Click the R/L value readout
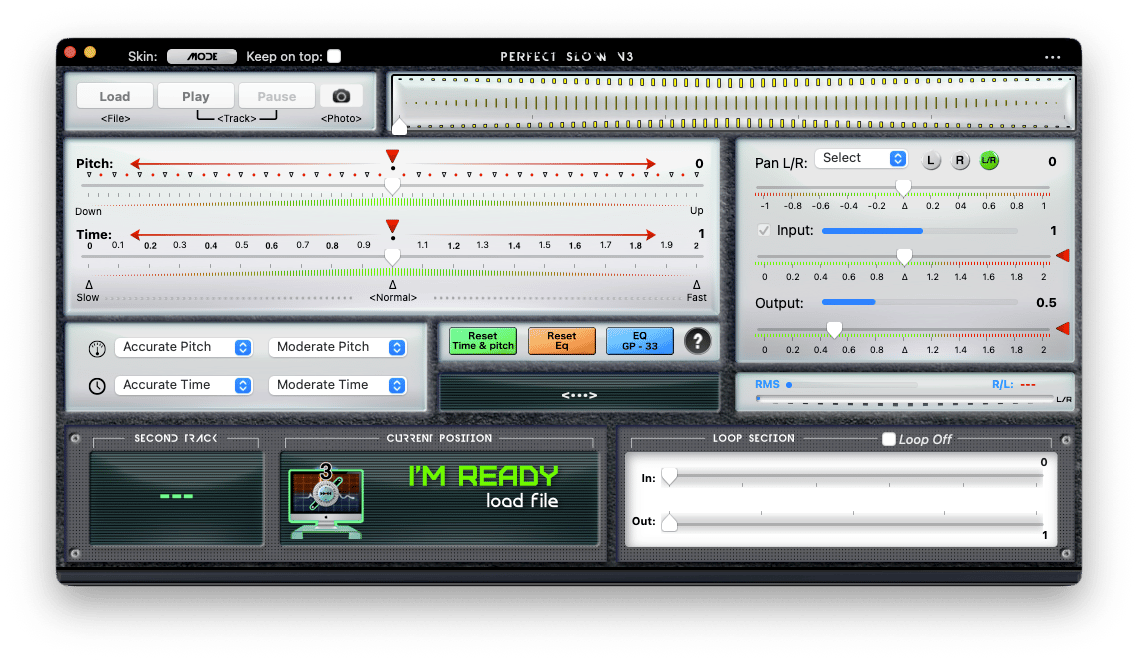The height and width of the screenshot is (660, 1138). coord(1028,385)
